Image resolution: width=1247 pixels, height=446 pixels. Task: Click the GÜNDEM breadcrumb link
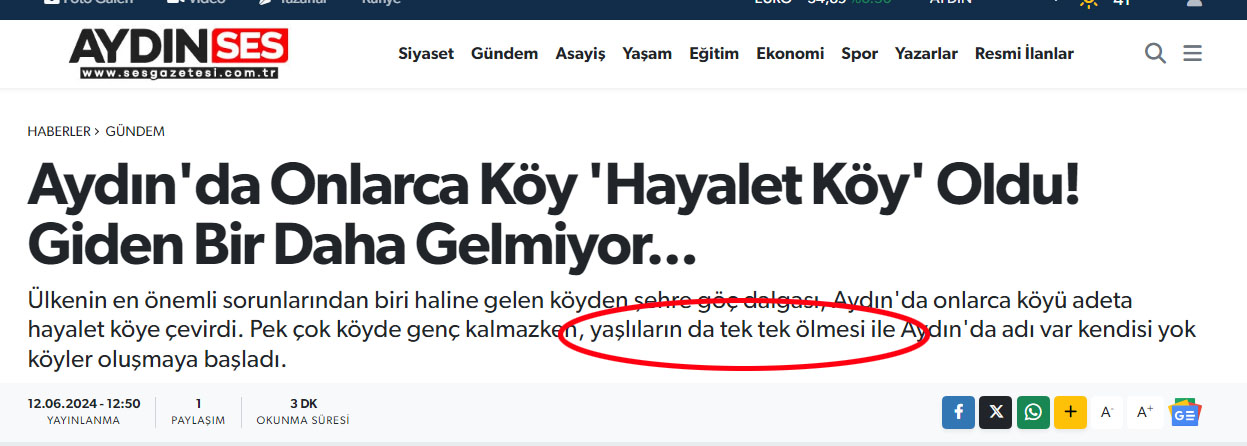[x=135, y=131]
